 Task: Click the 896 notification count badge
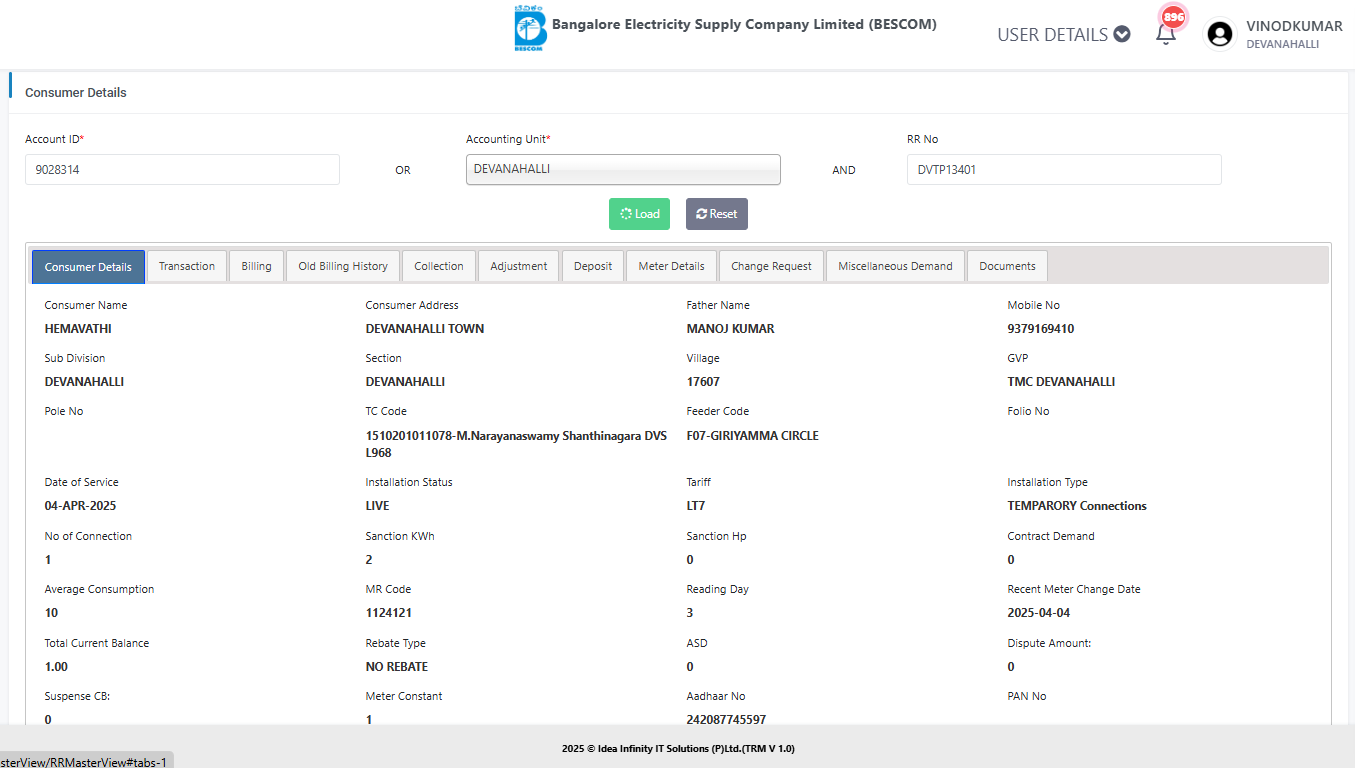(x=1174, y=17)
